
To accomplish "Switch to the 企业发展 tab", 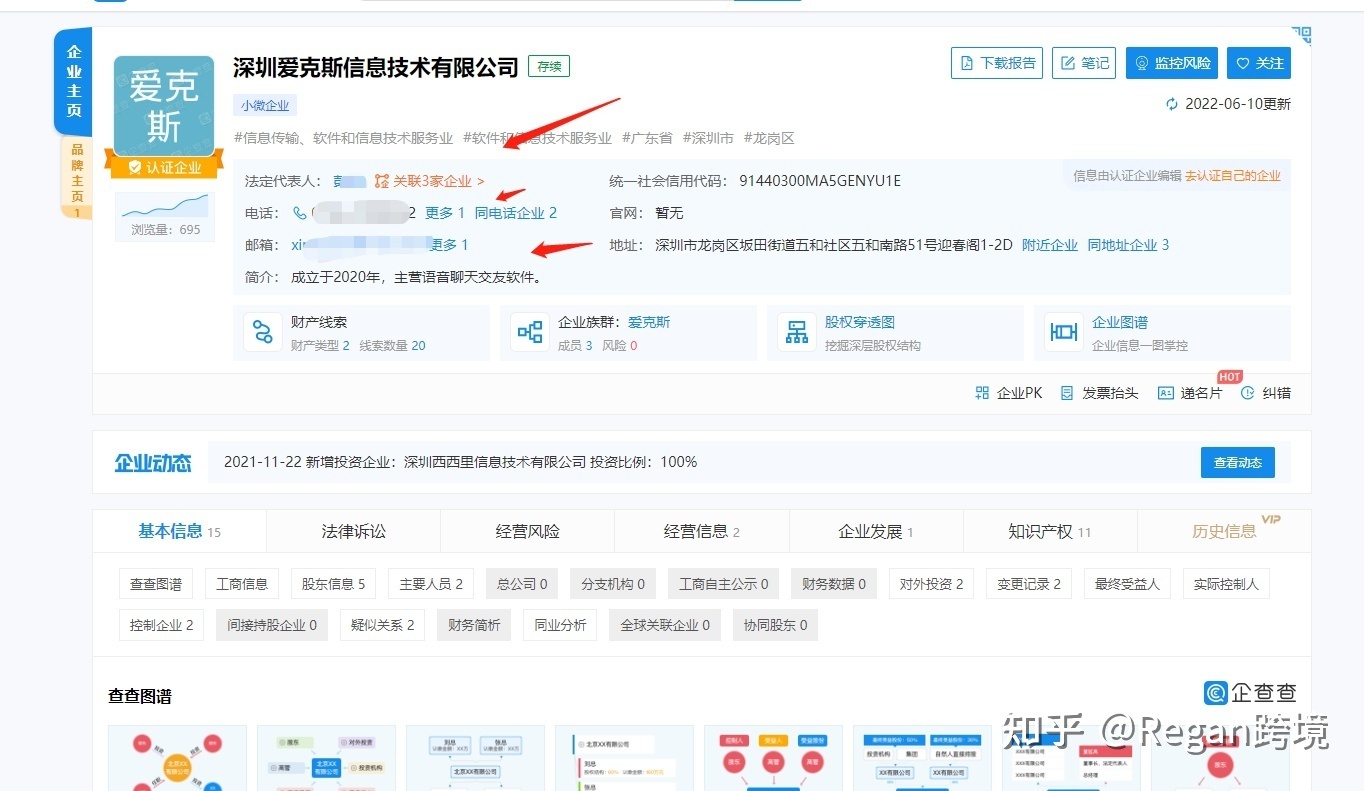I will tap(876, 531).
